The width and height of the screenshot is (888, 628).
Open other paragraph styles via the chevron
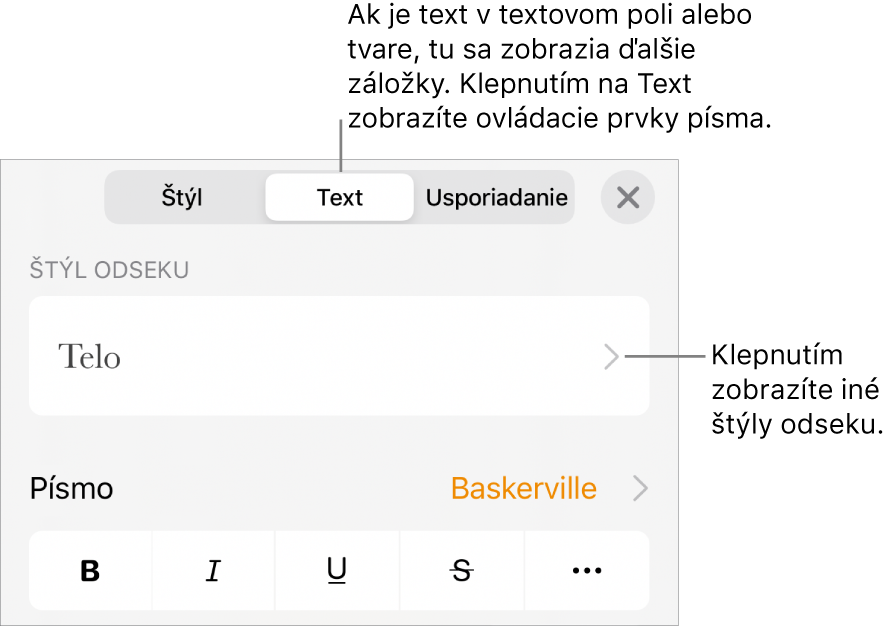611,357
